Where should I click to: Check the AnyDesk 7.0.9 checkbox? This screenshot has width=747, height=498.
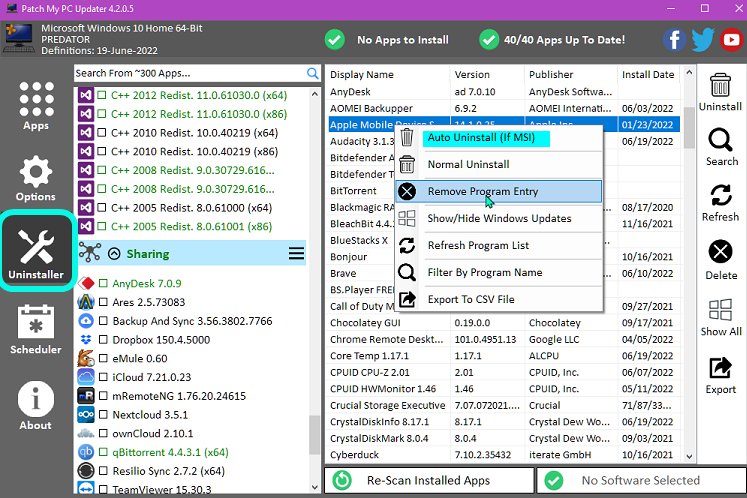coord(103,284)
